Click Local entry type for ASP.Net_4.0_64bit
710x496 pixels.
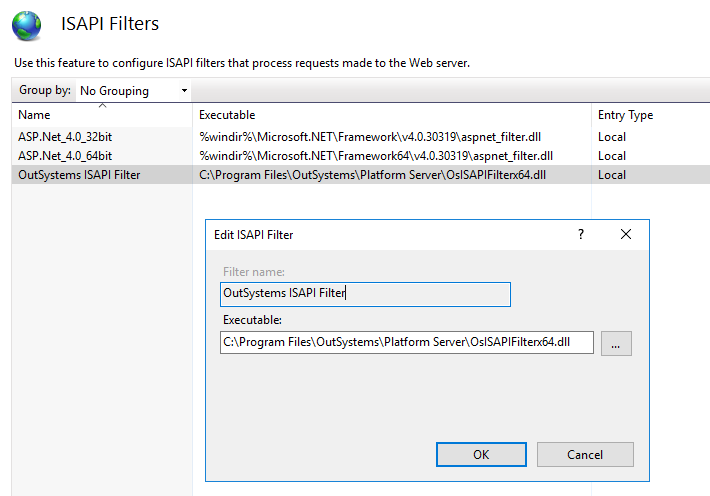click(612, 156)
